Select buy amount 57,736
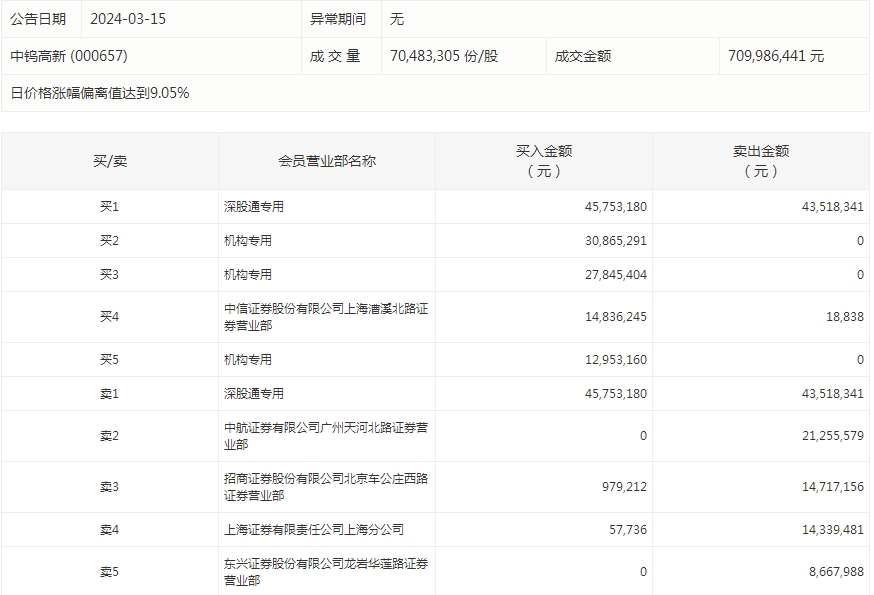This screenshot has width=874, height=595. (628, 530)
